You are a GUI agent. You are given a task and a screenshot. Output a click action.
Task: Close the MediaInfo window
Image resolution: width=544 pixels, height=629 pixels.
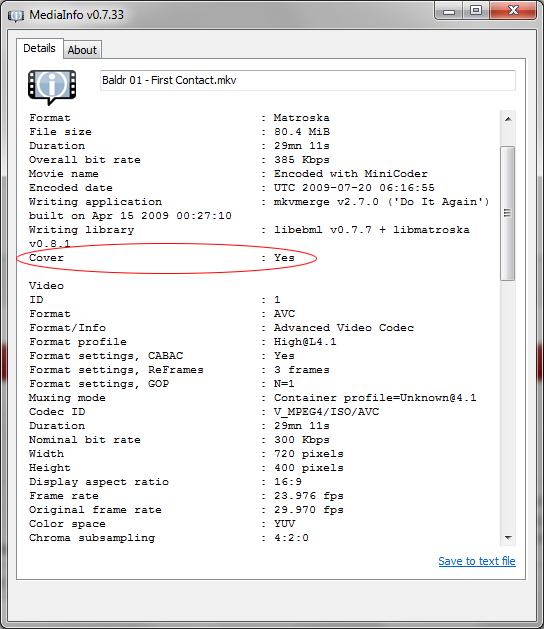(513, 11)
